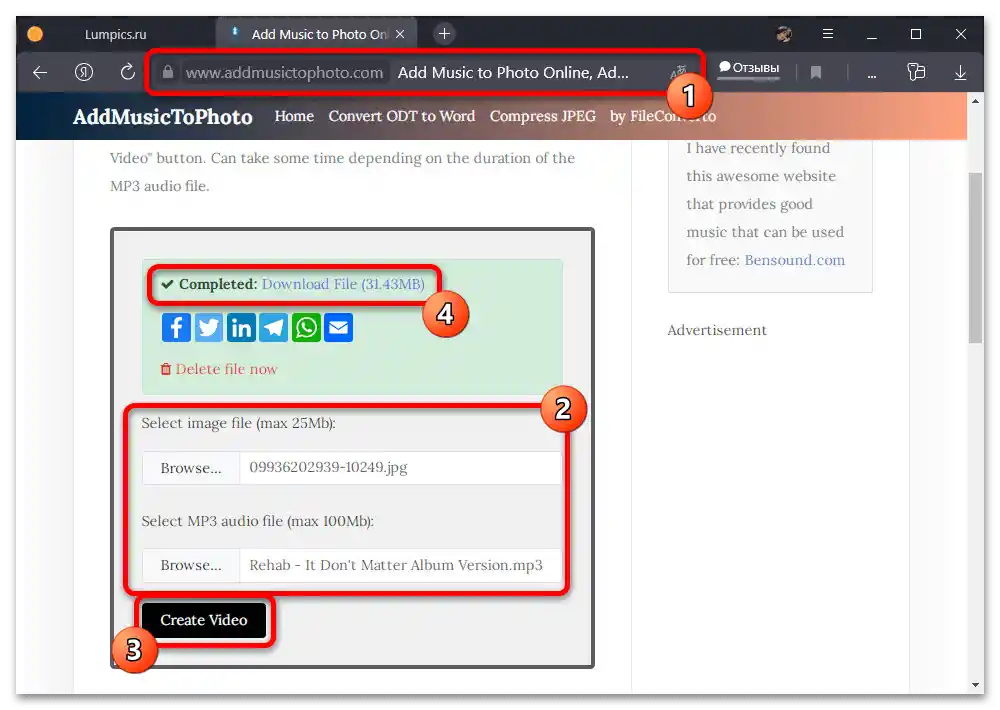Close the Add Music to Photo tab
The width and height of the screenshot is (1000, 710).
tap(400, 34)
